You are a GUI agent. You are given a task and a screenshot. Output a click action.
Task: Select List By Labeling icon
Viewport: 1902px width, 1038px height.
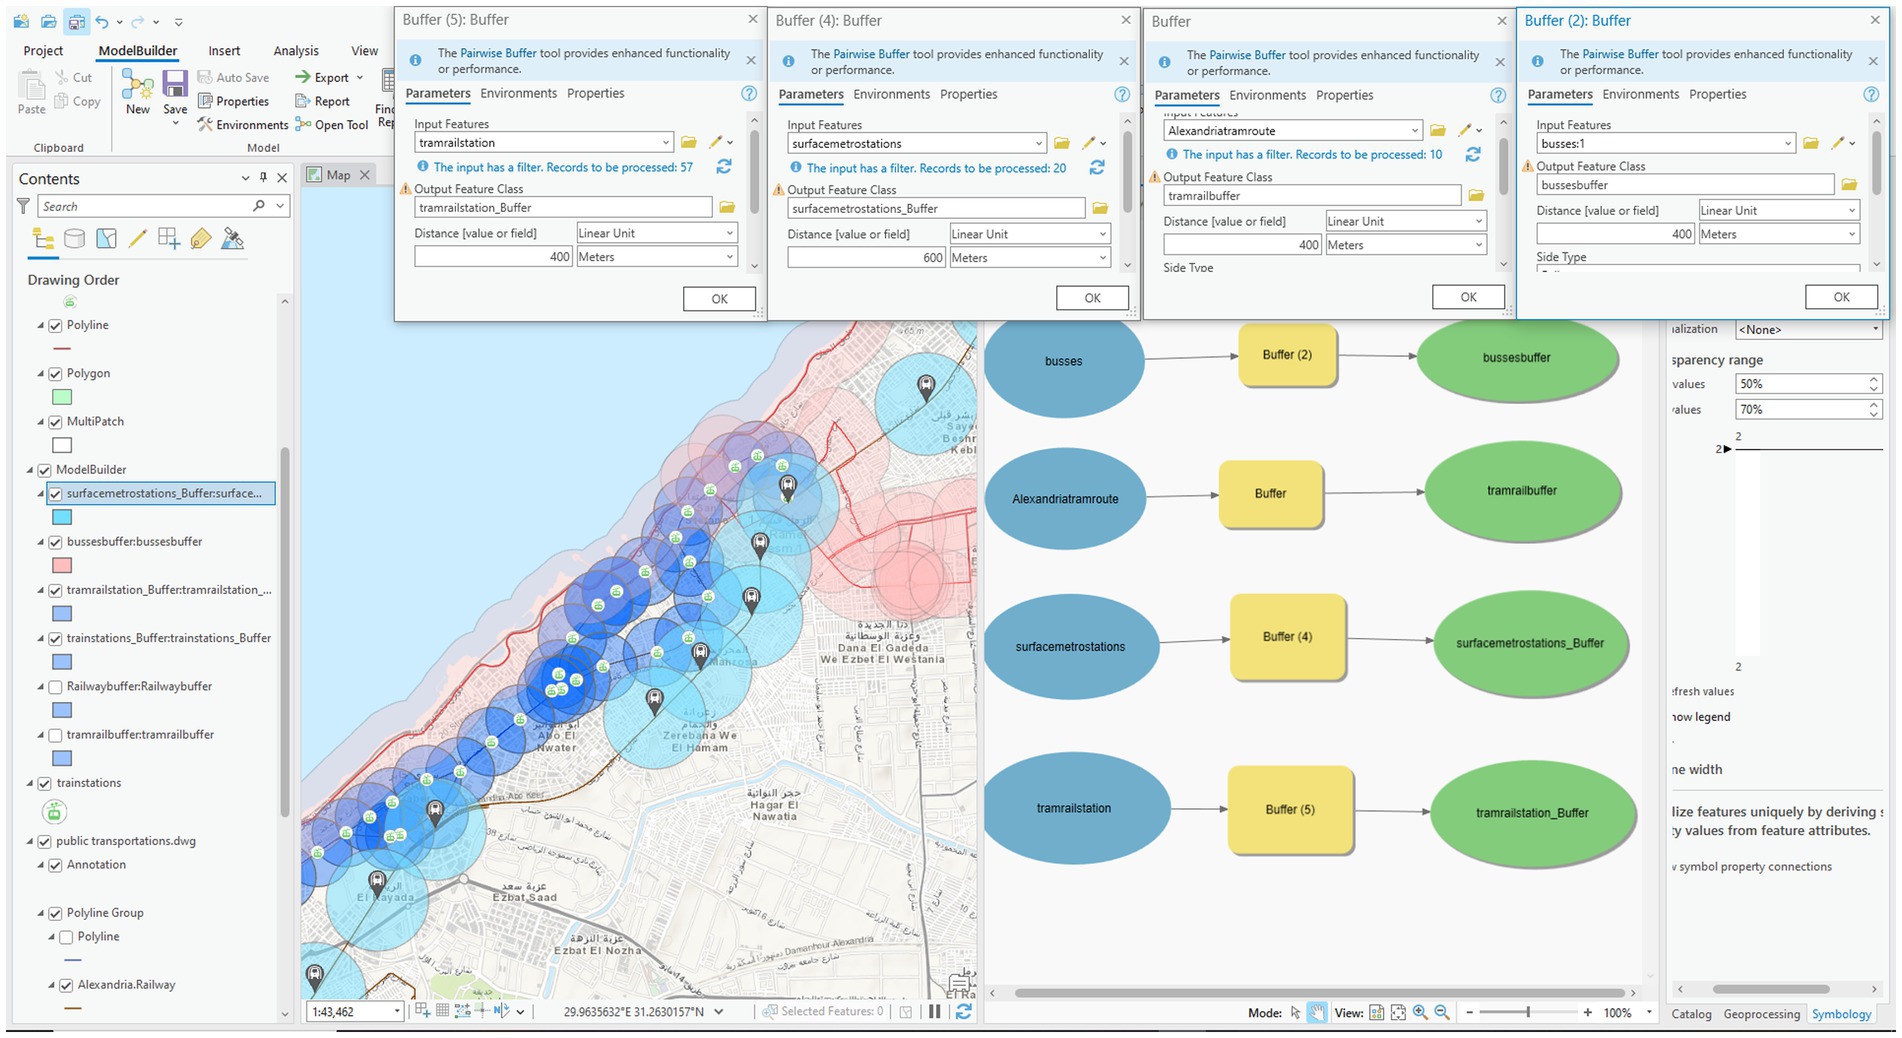201,239
